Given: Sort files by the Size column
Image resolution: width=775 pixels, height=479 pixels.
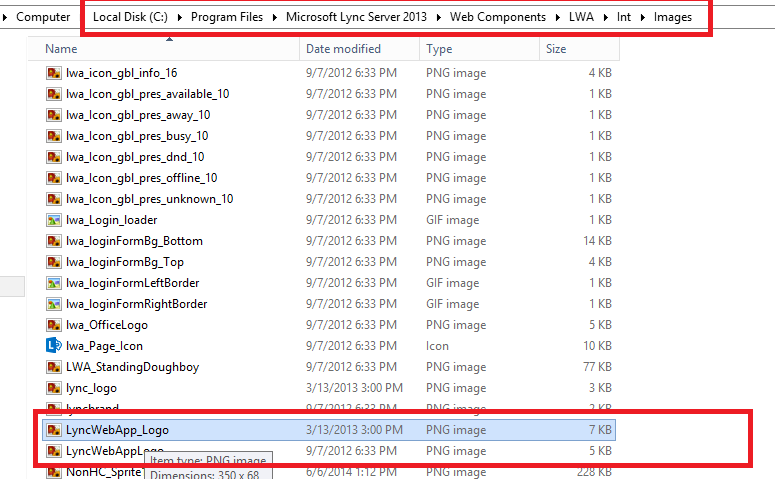Looking at the screenshot, I should 556,49.
